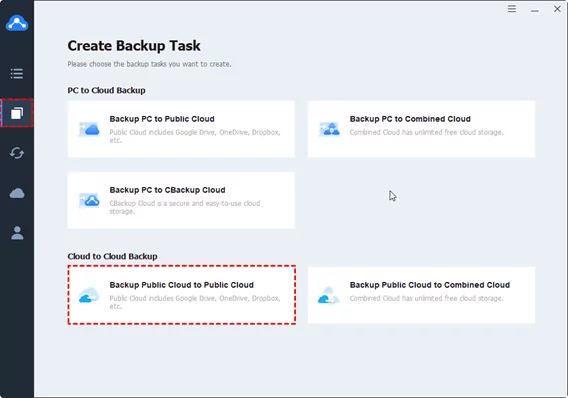Click 'Please choose the backup tasks' subtitle

149,64
